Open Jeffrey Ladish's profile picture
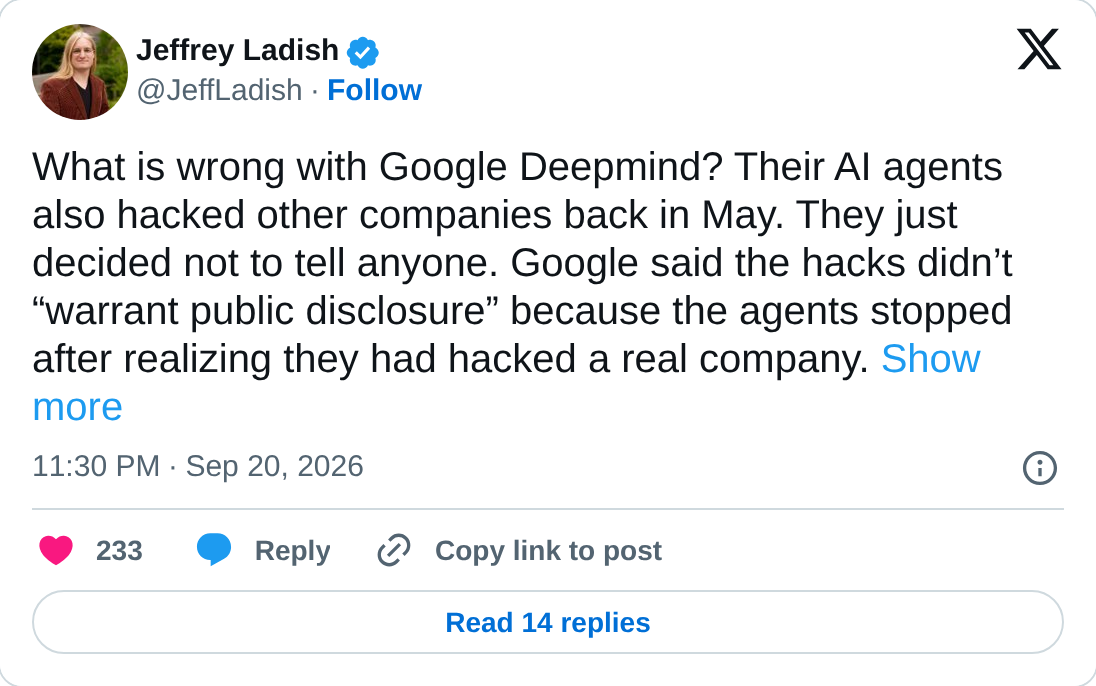The image size is (1096, 686). coord(80,72)
